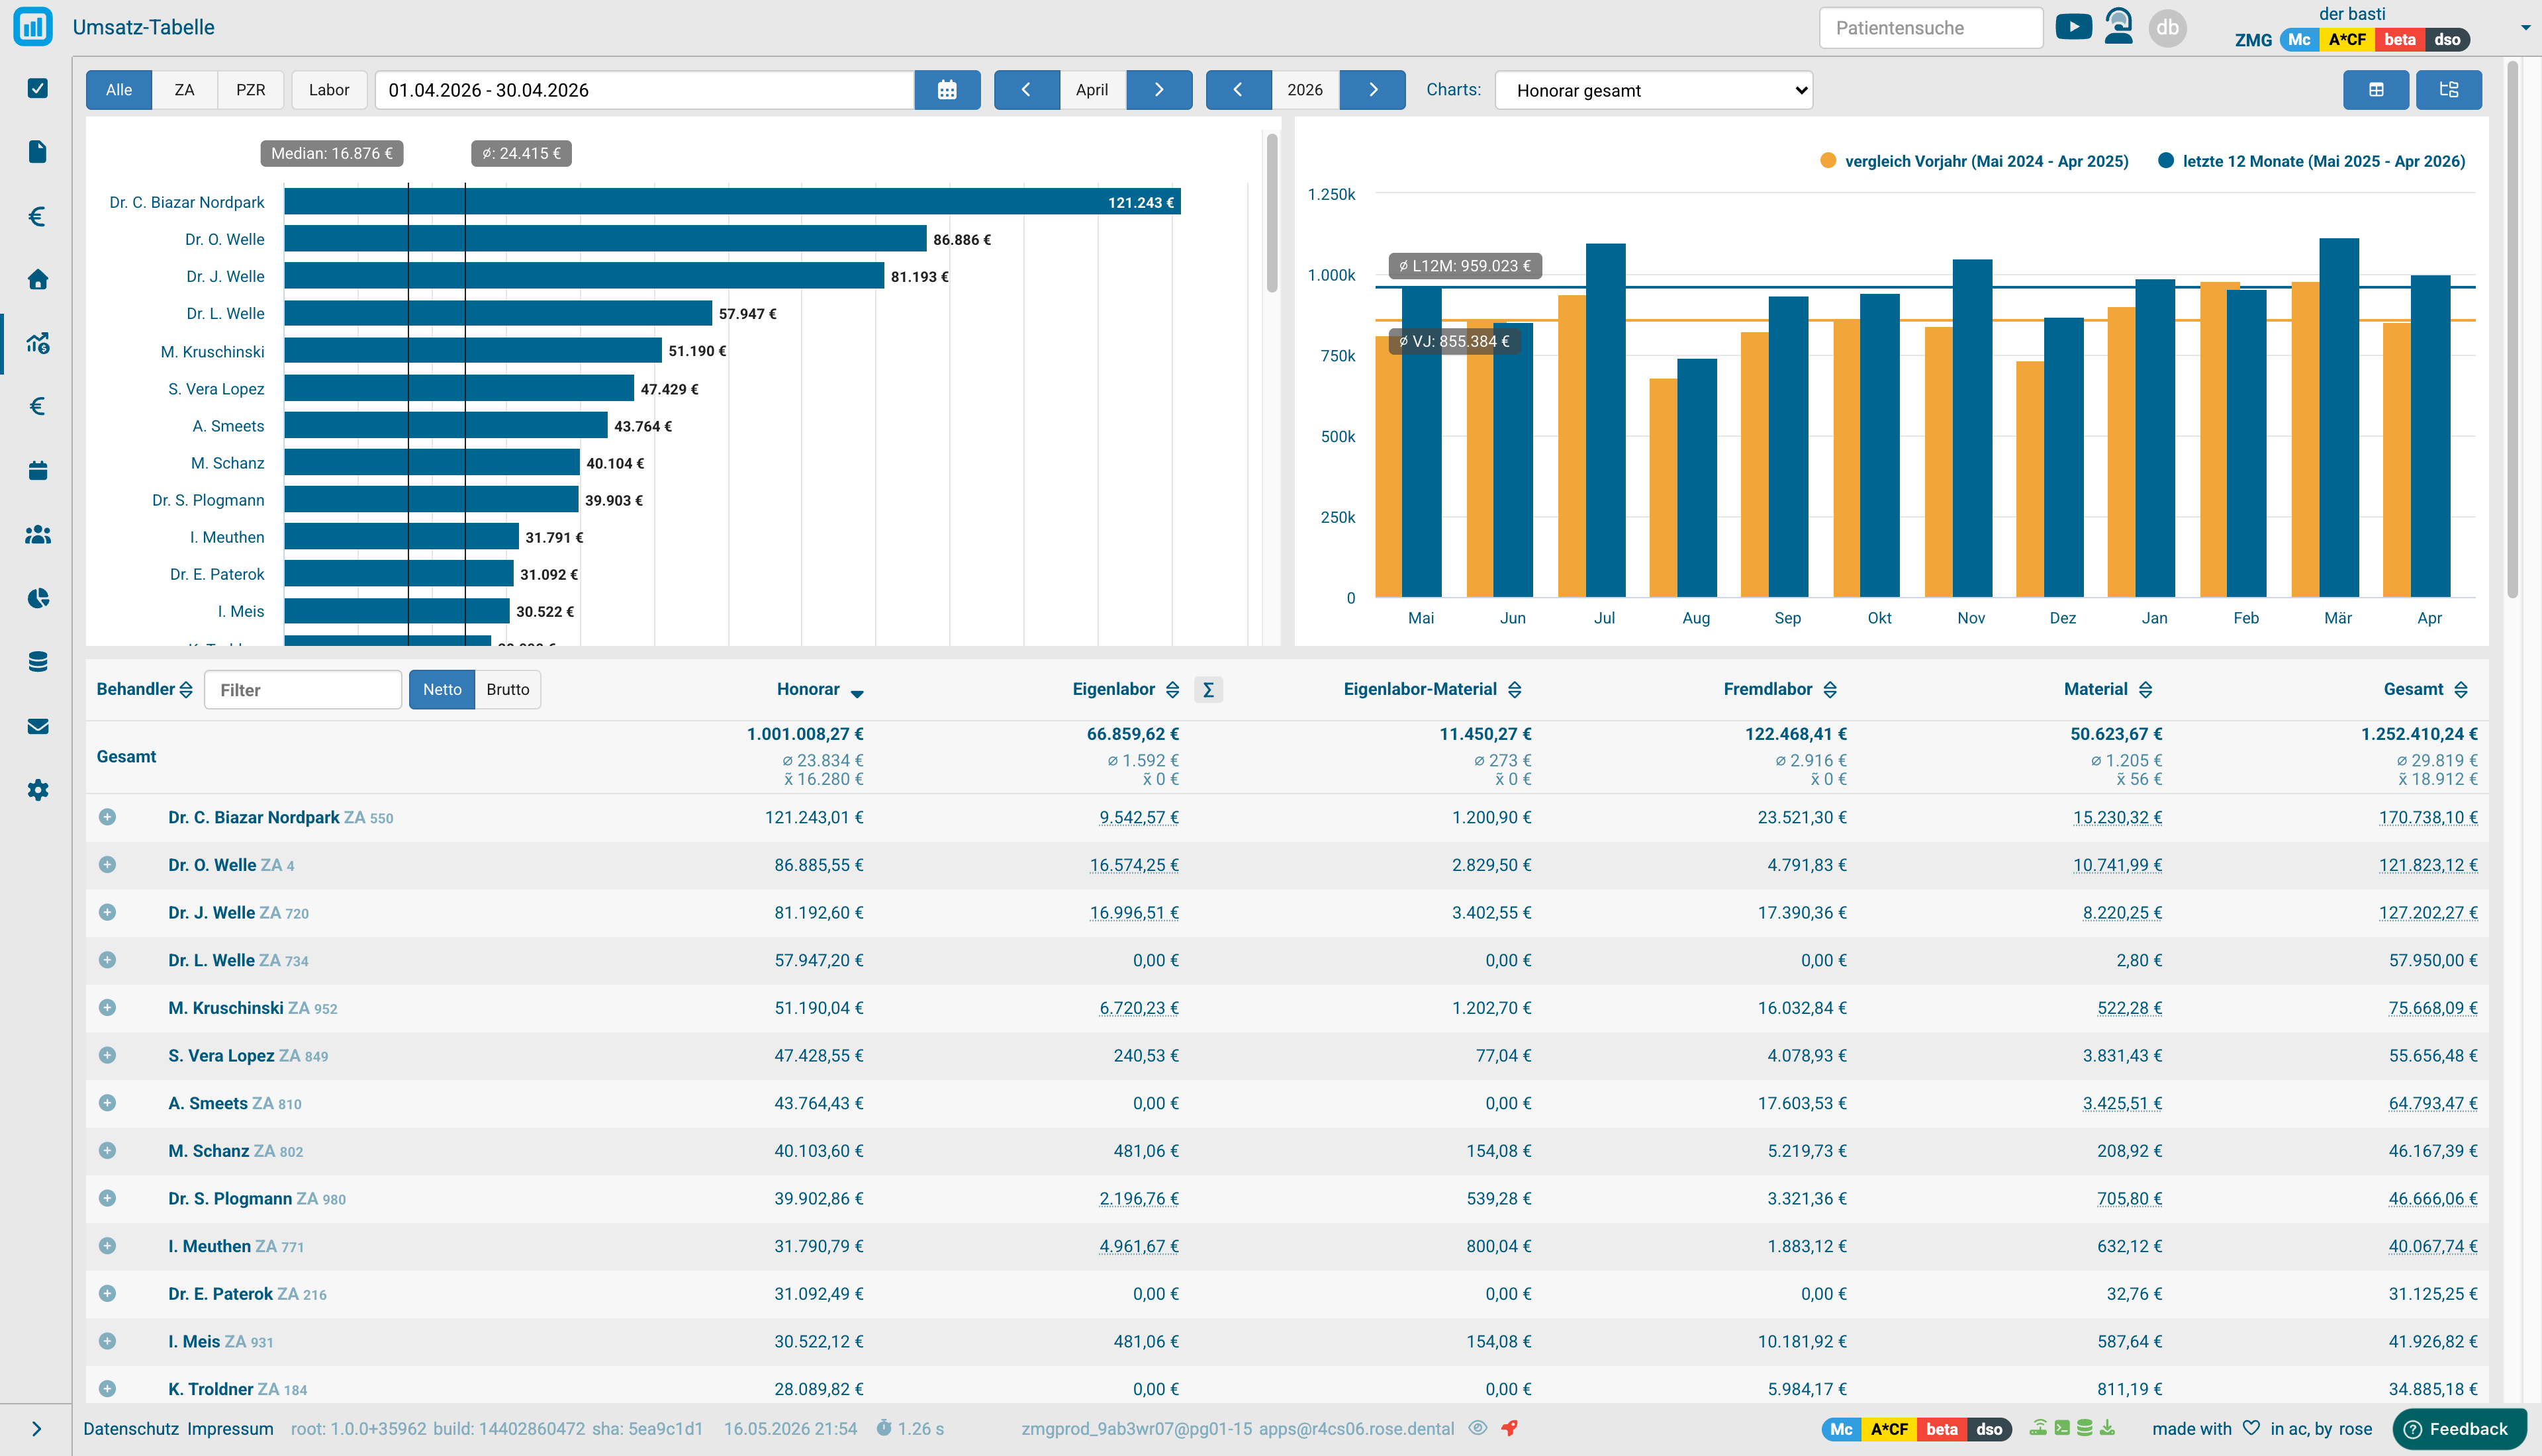
Task: Click the app logo icon
Action: point(33,27)
